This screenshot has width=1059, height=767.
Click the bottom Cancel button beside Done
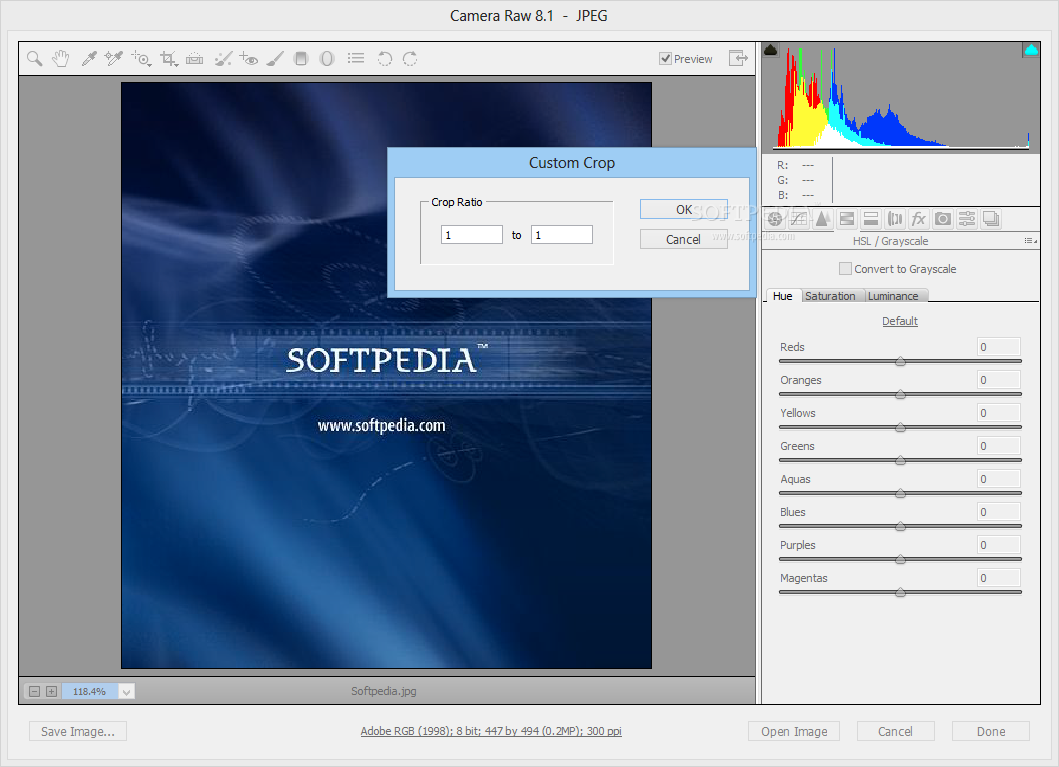[x=896, y=731]
